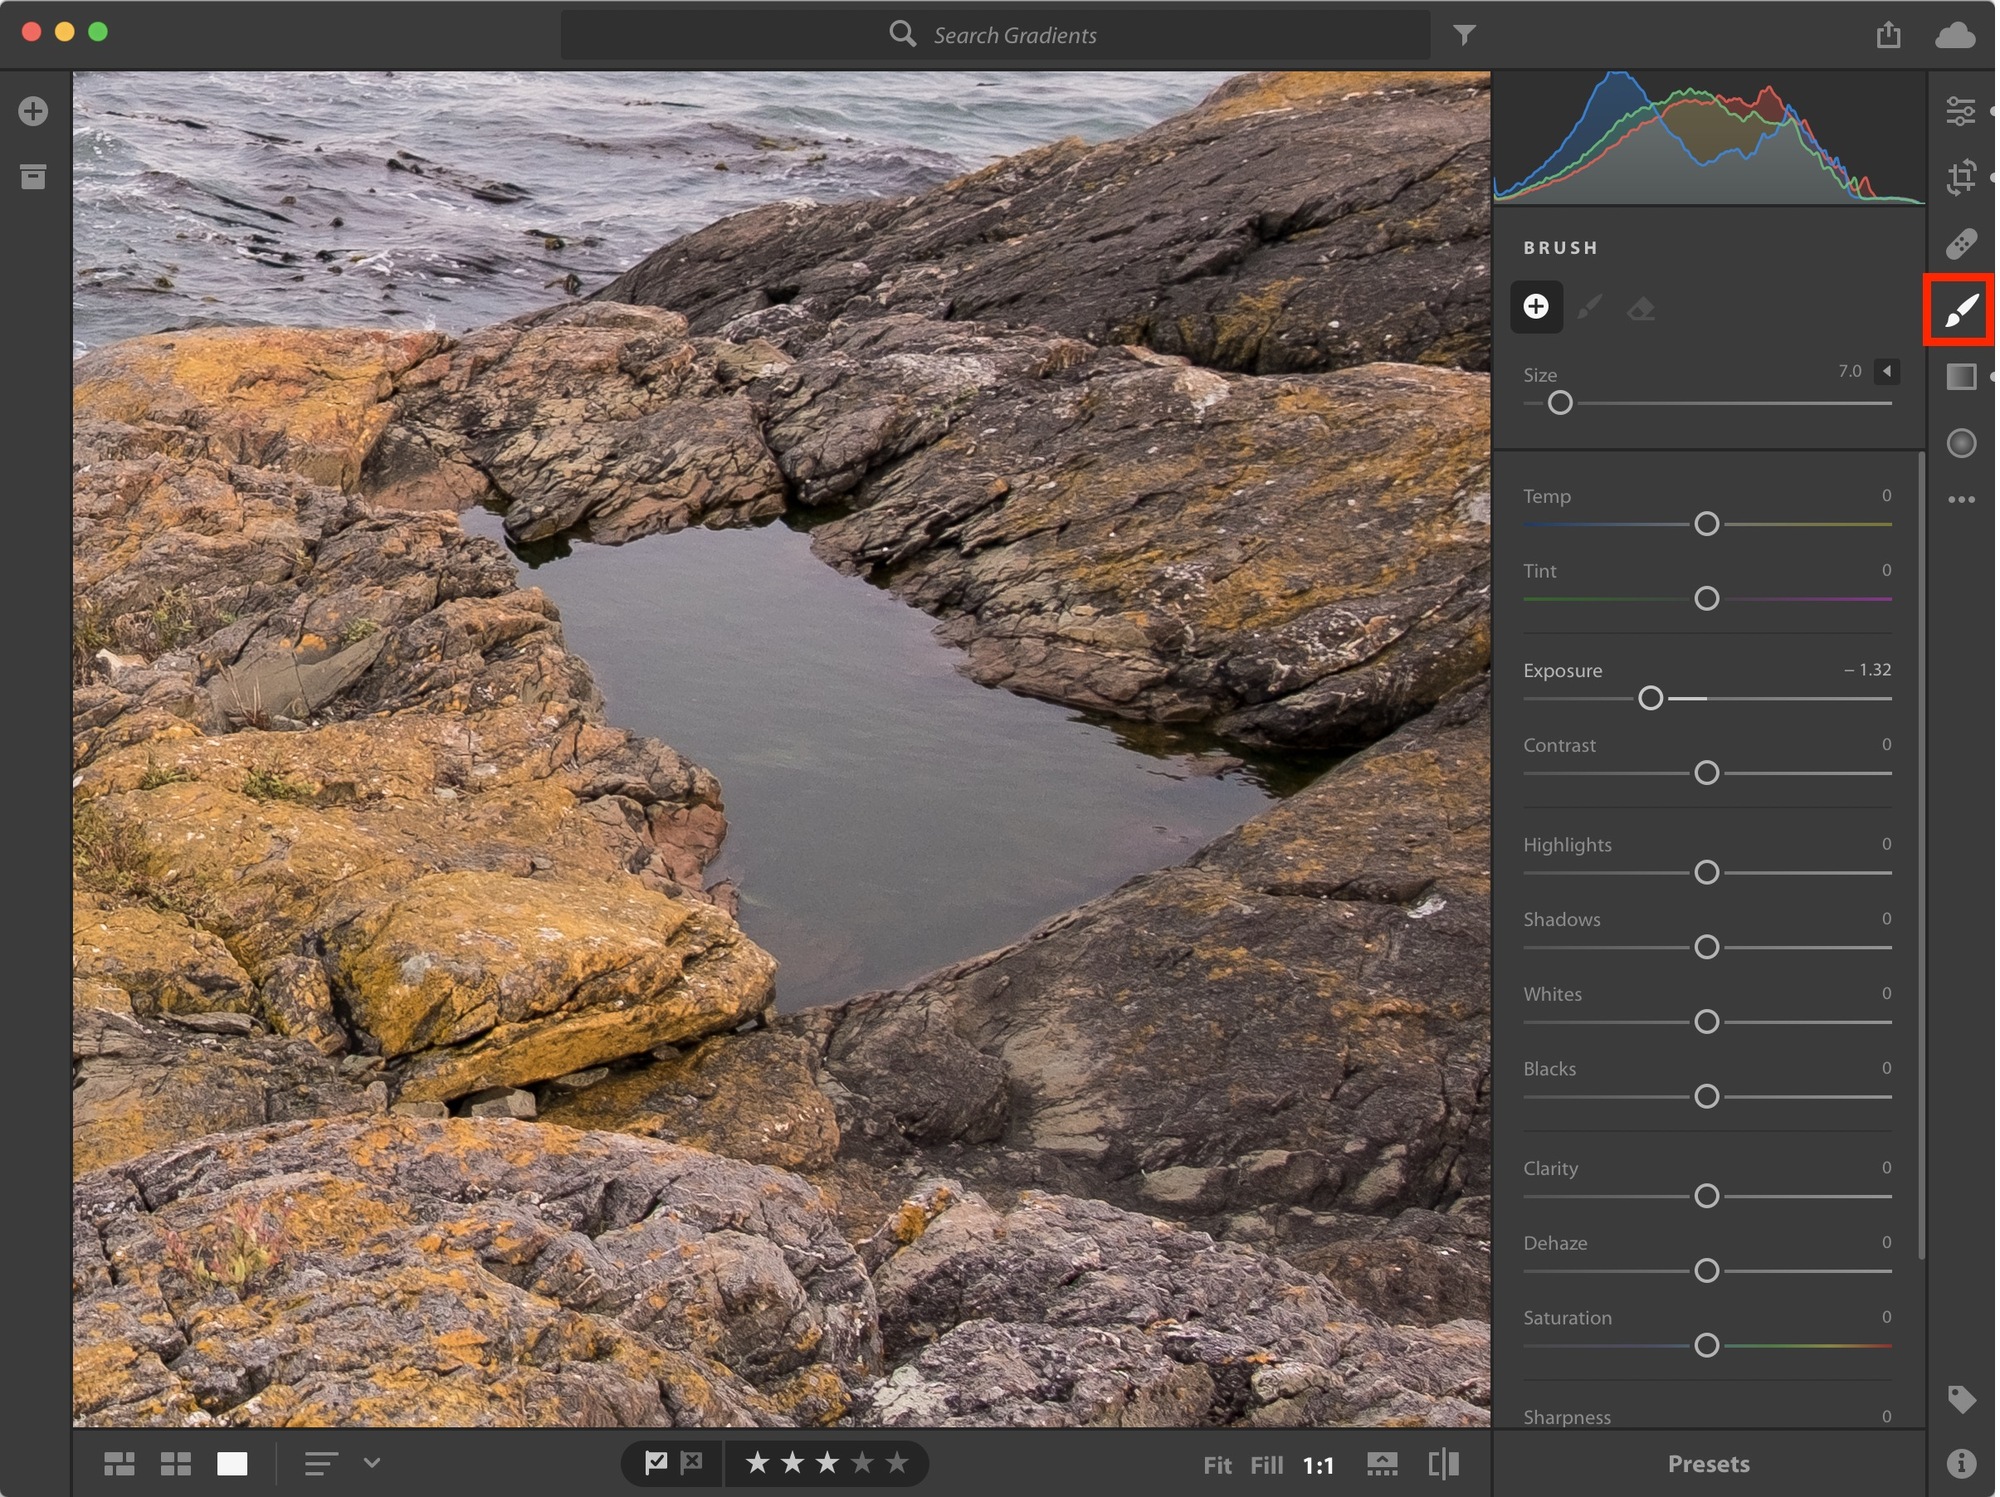Set zoom to 1:1

tap(1321, 1467)
